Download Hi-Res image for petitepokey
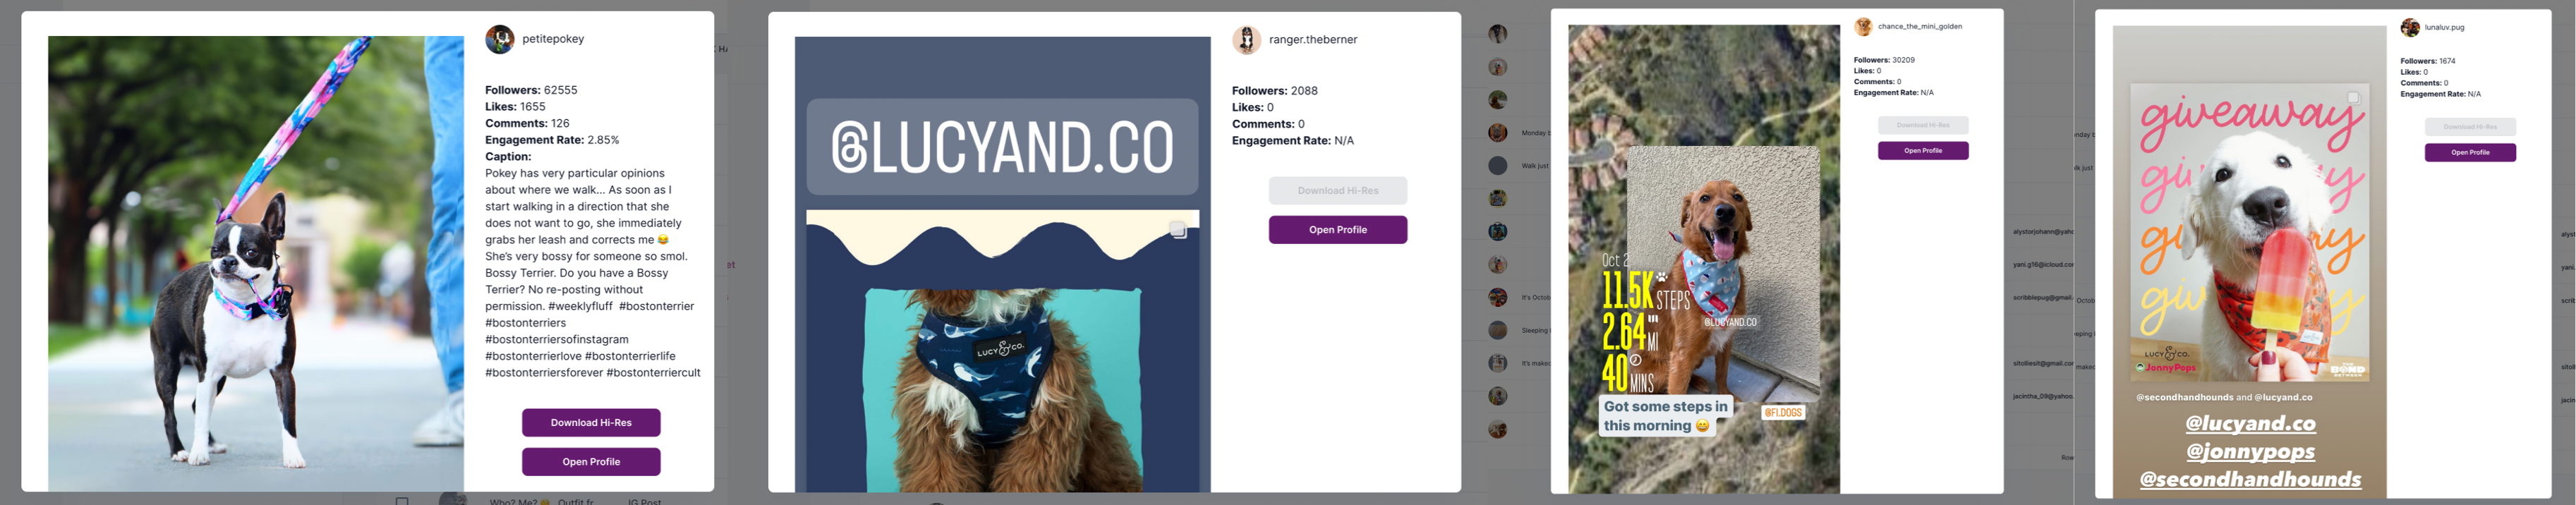 tap(591, 423)
